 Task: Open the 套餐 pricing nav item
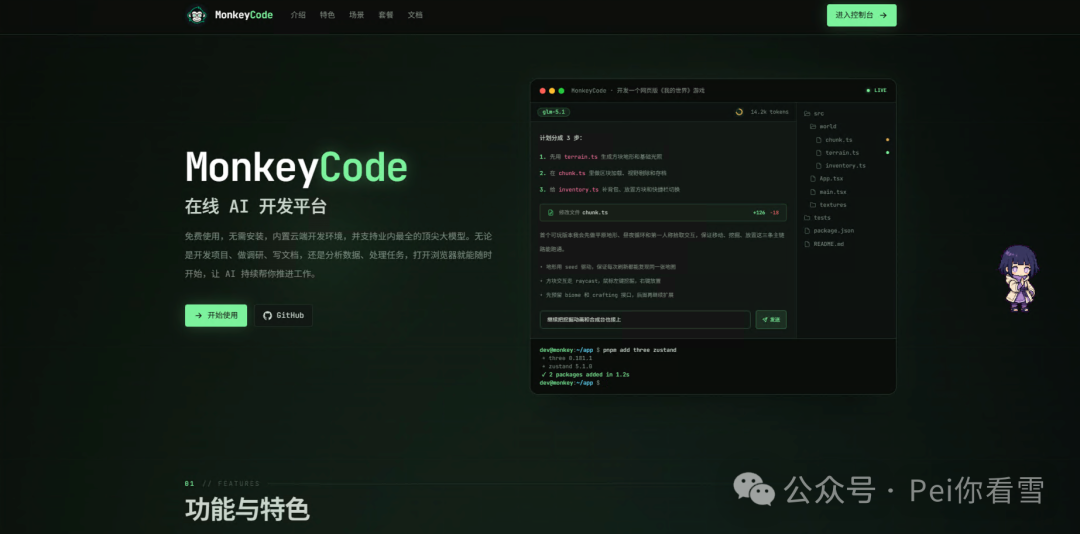[x=386, y=14]
